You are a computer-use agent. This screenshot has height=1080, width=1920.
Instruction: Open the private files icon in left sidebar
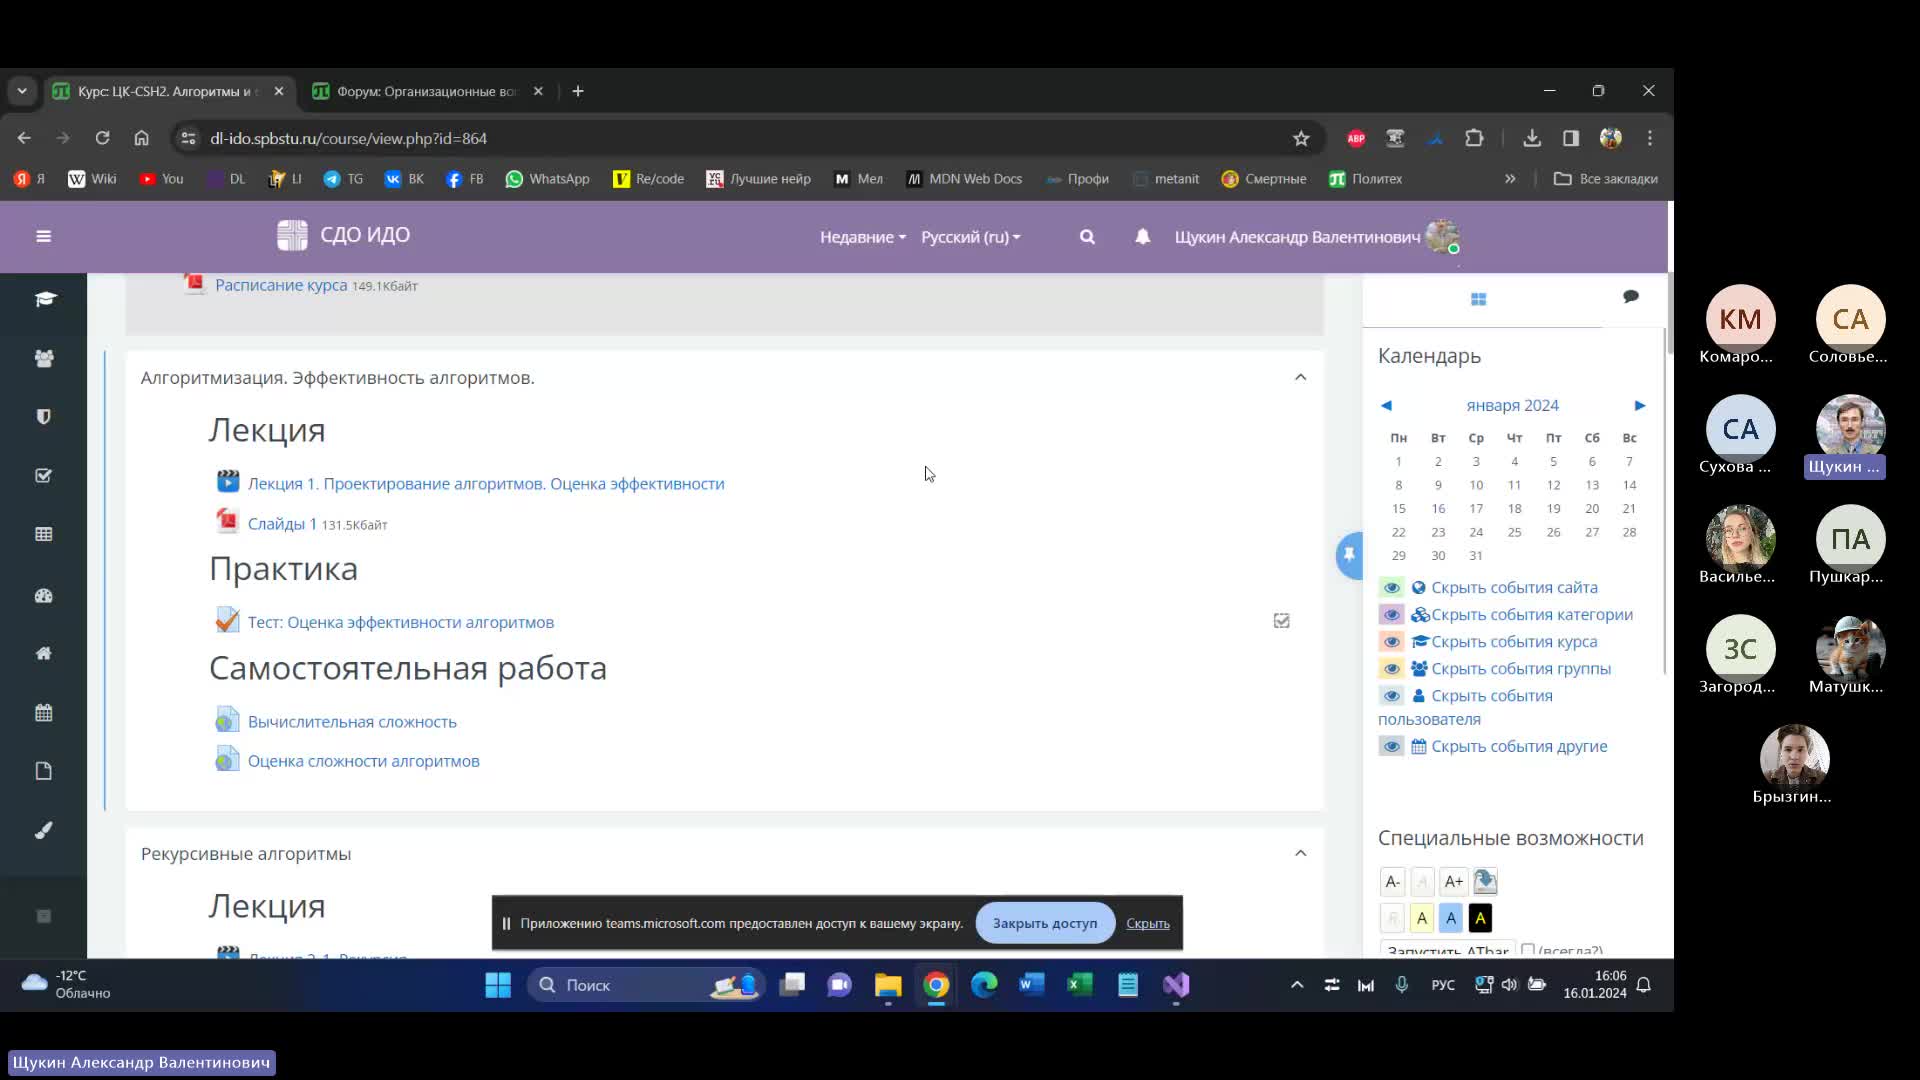pyautogui.click(x=44, y=771)
